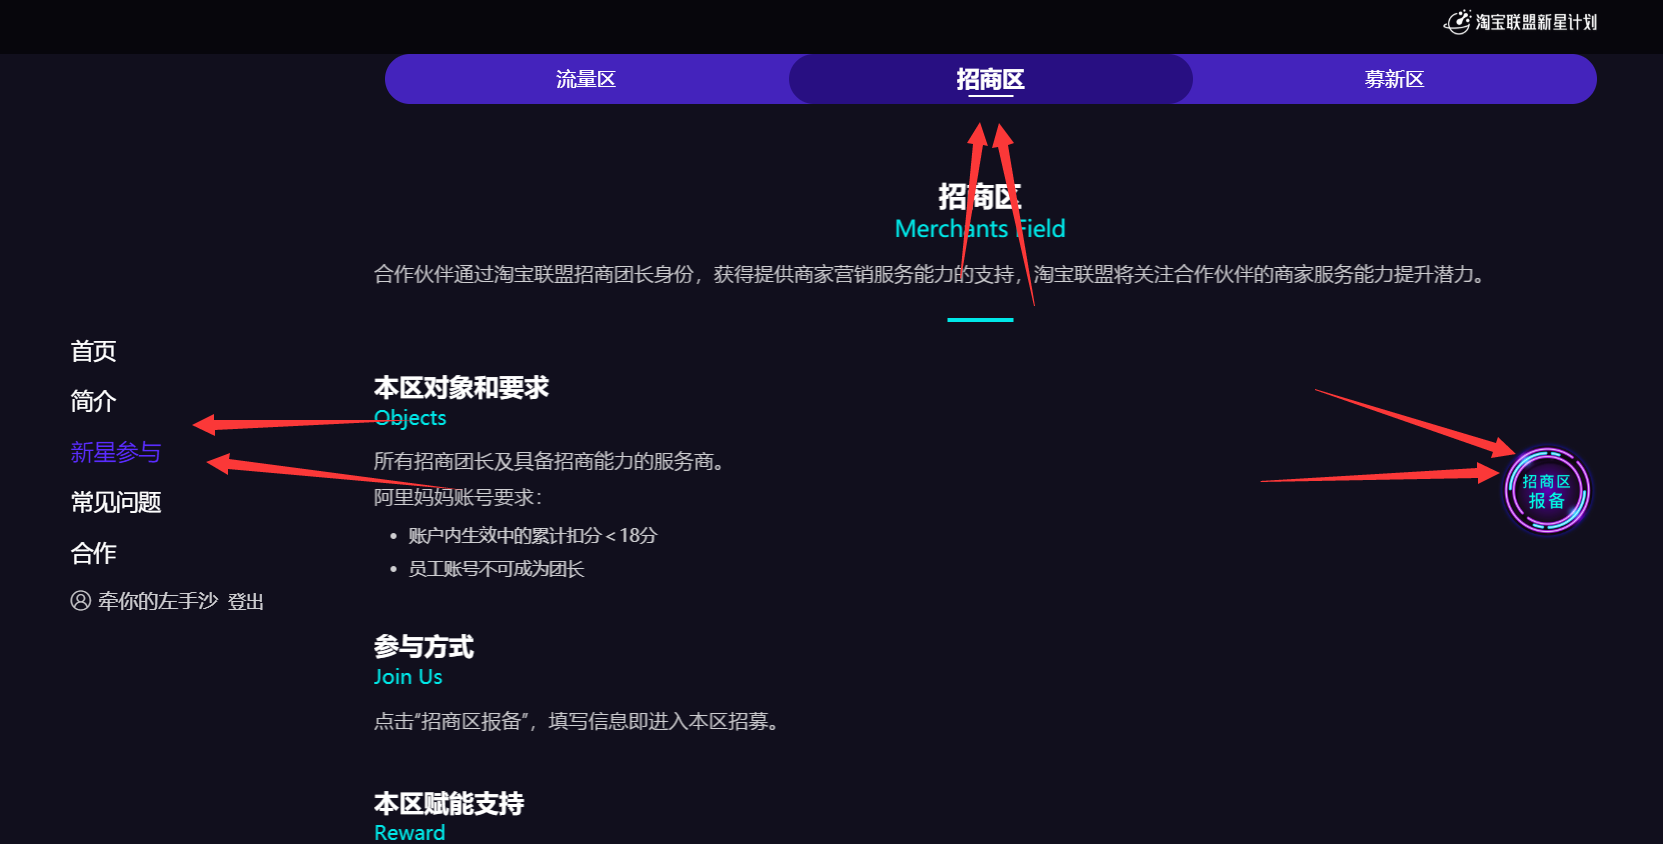1663x844 pixels.
Task: Click the 本区赋能支持 heading
Action: [x=449, y=803]
